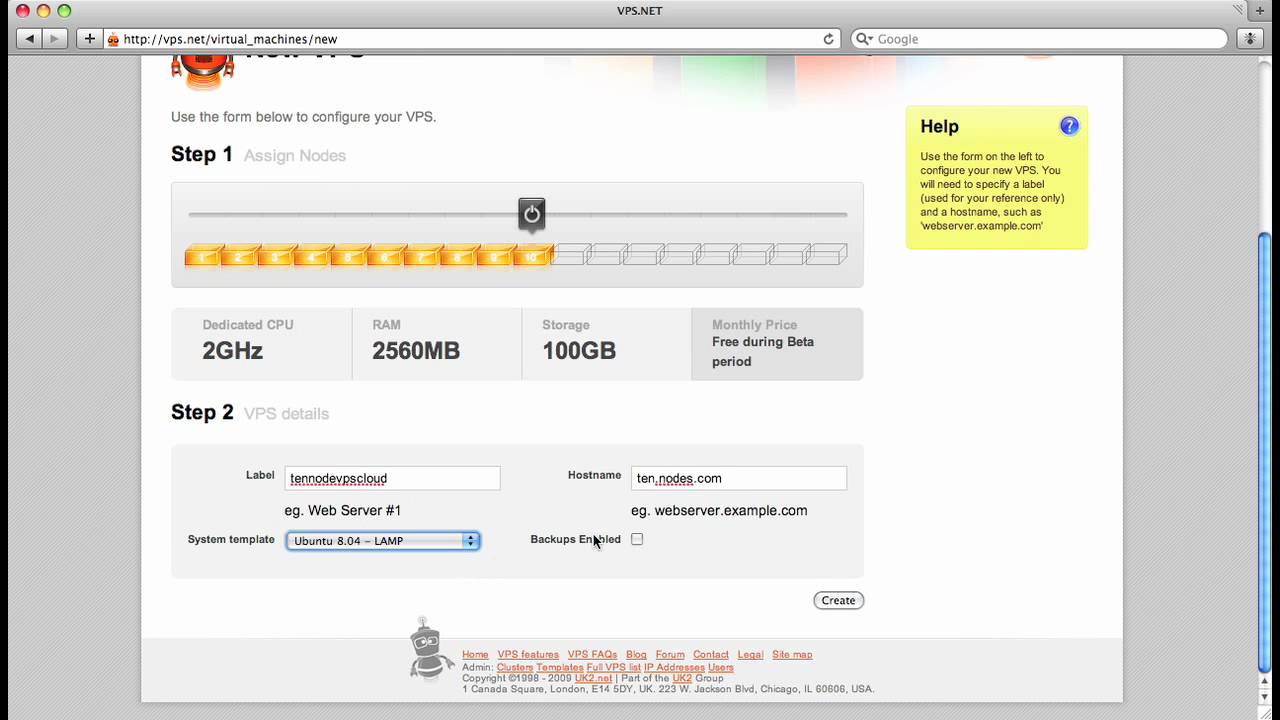
Task: Open the Site map footer link
Action: tap(792, 654)
